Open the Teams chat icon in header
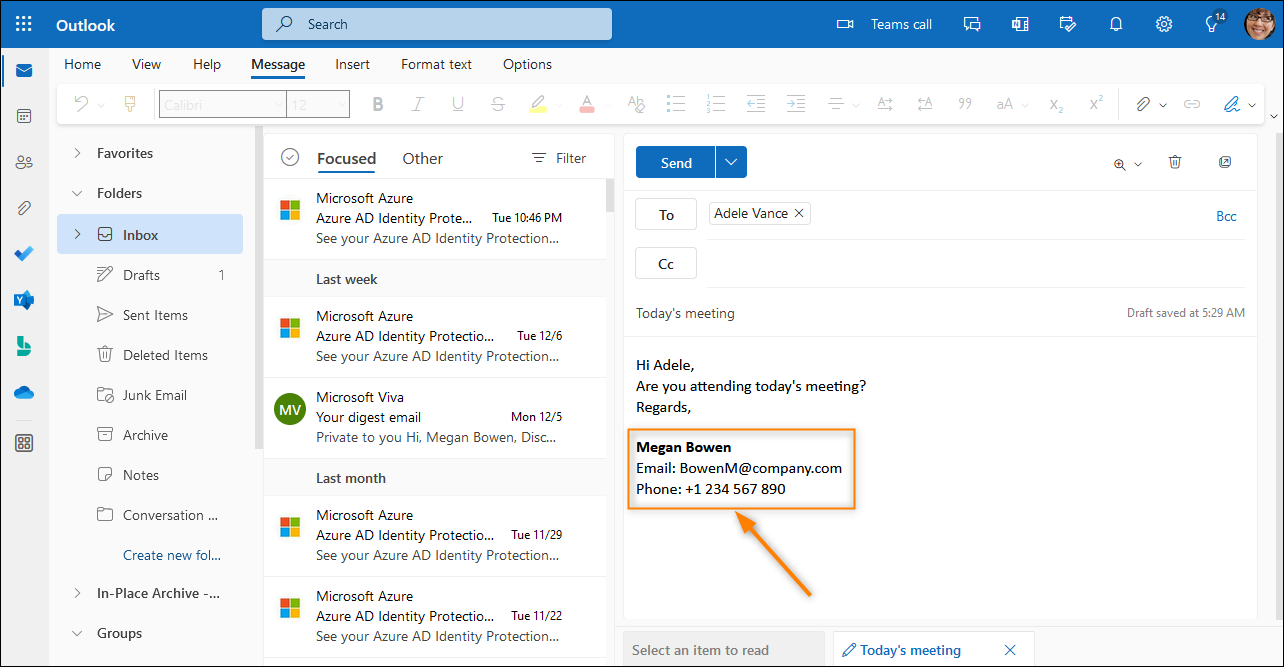 971,24
